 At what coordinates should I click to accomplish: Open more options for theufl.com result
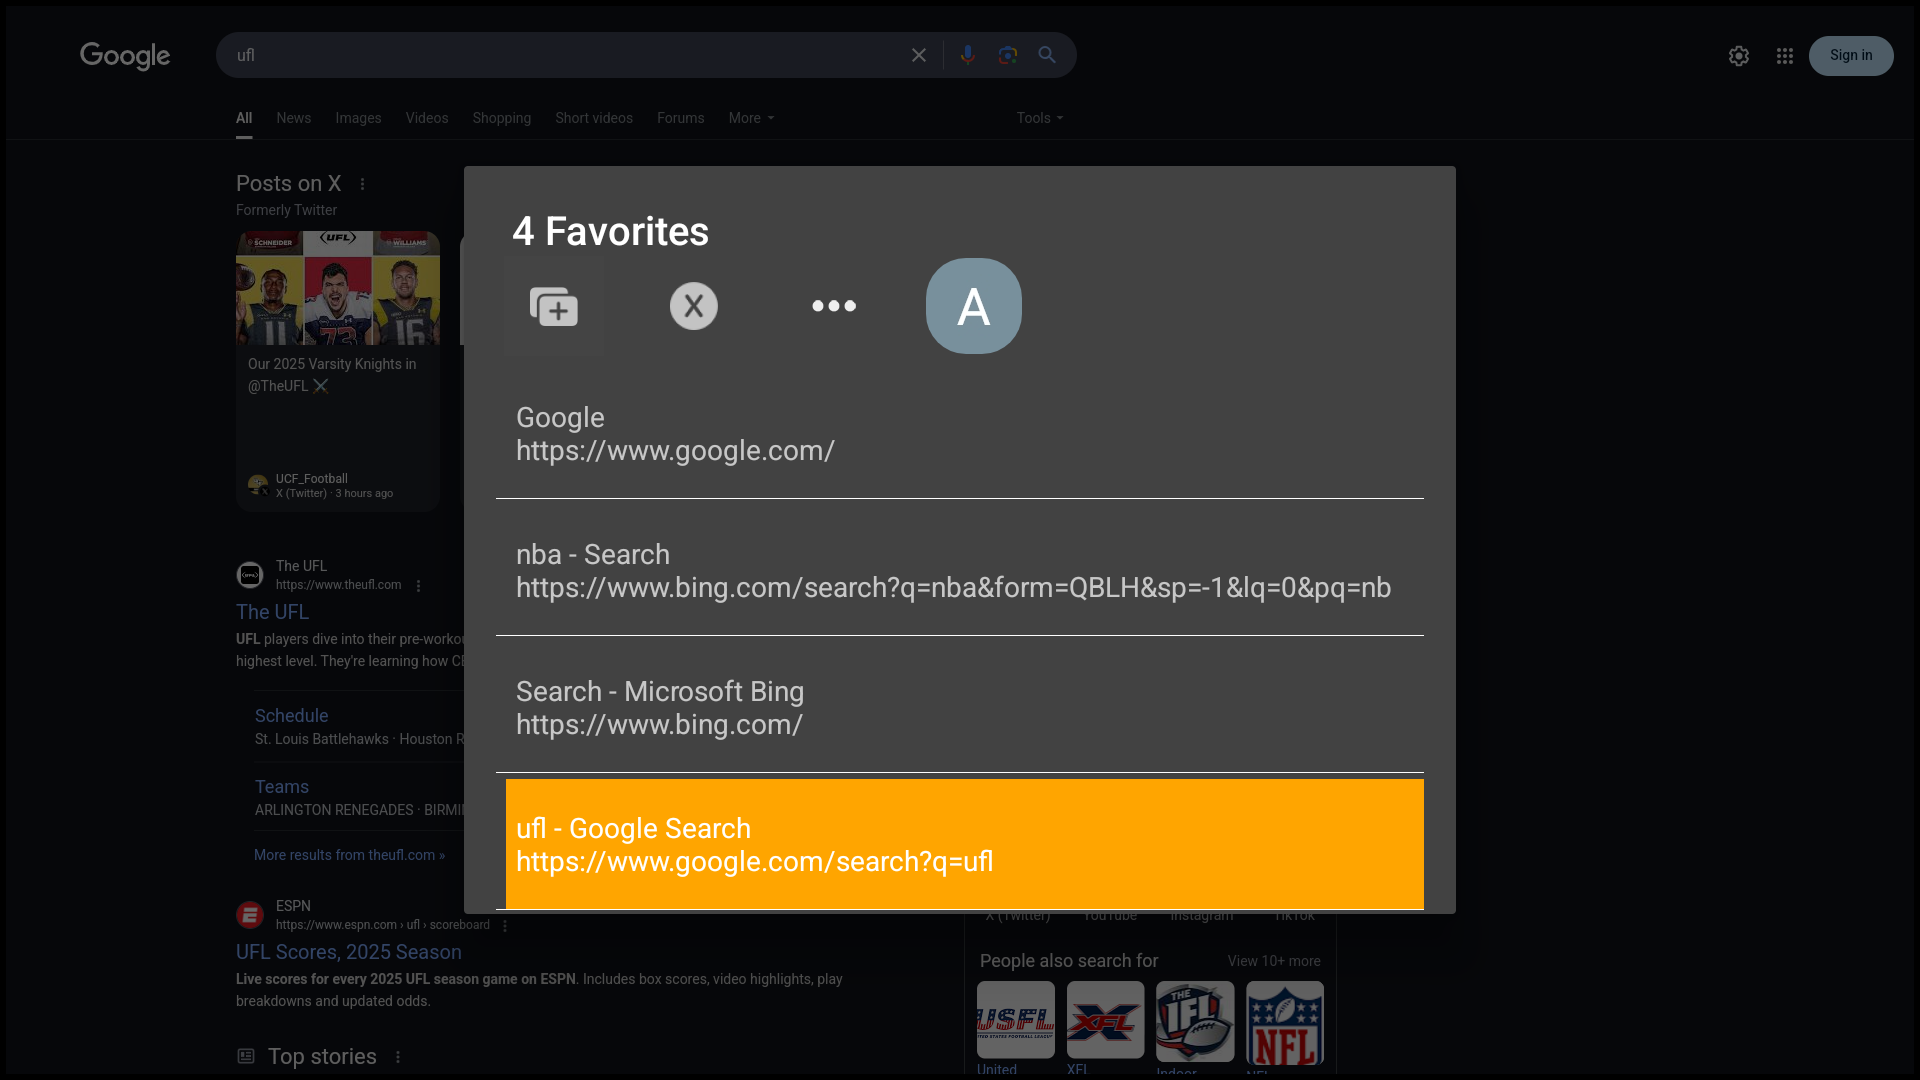tap(419, 586)
